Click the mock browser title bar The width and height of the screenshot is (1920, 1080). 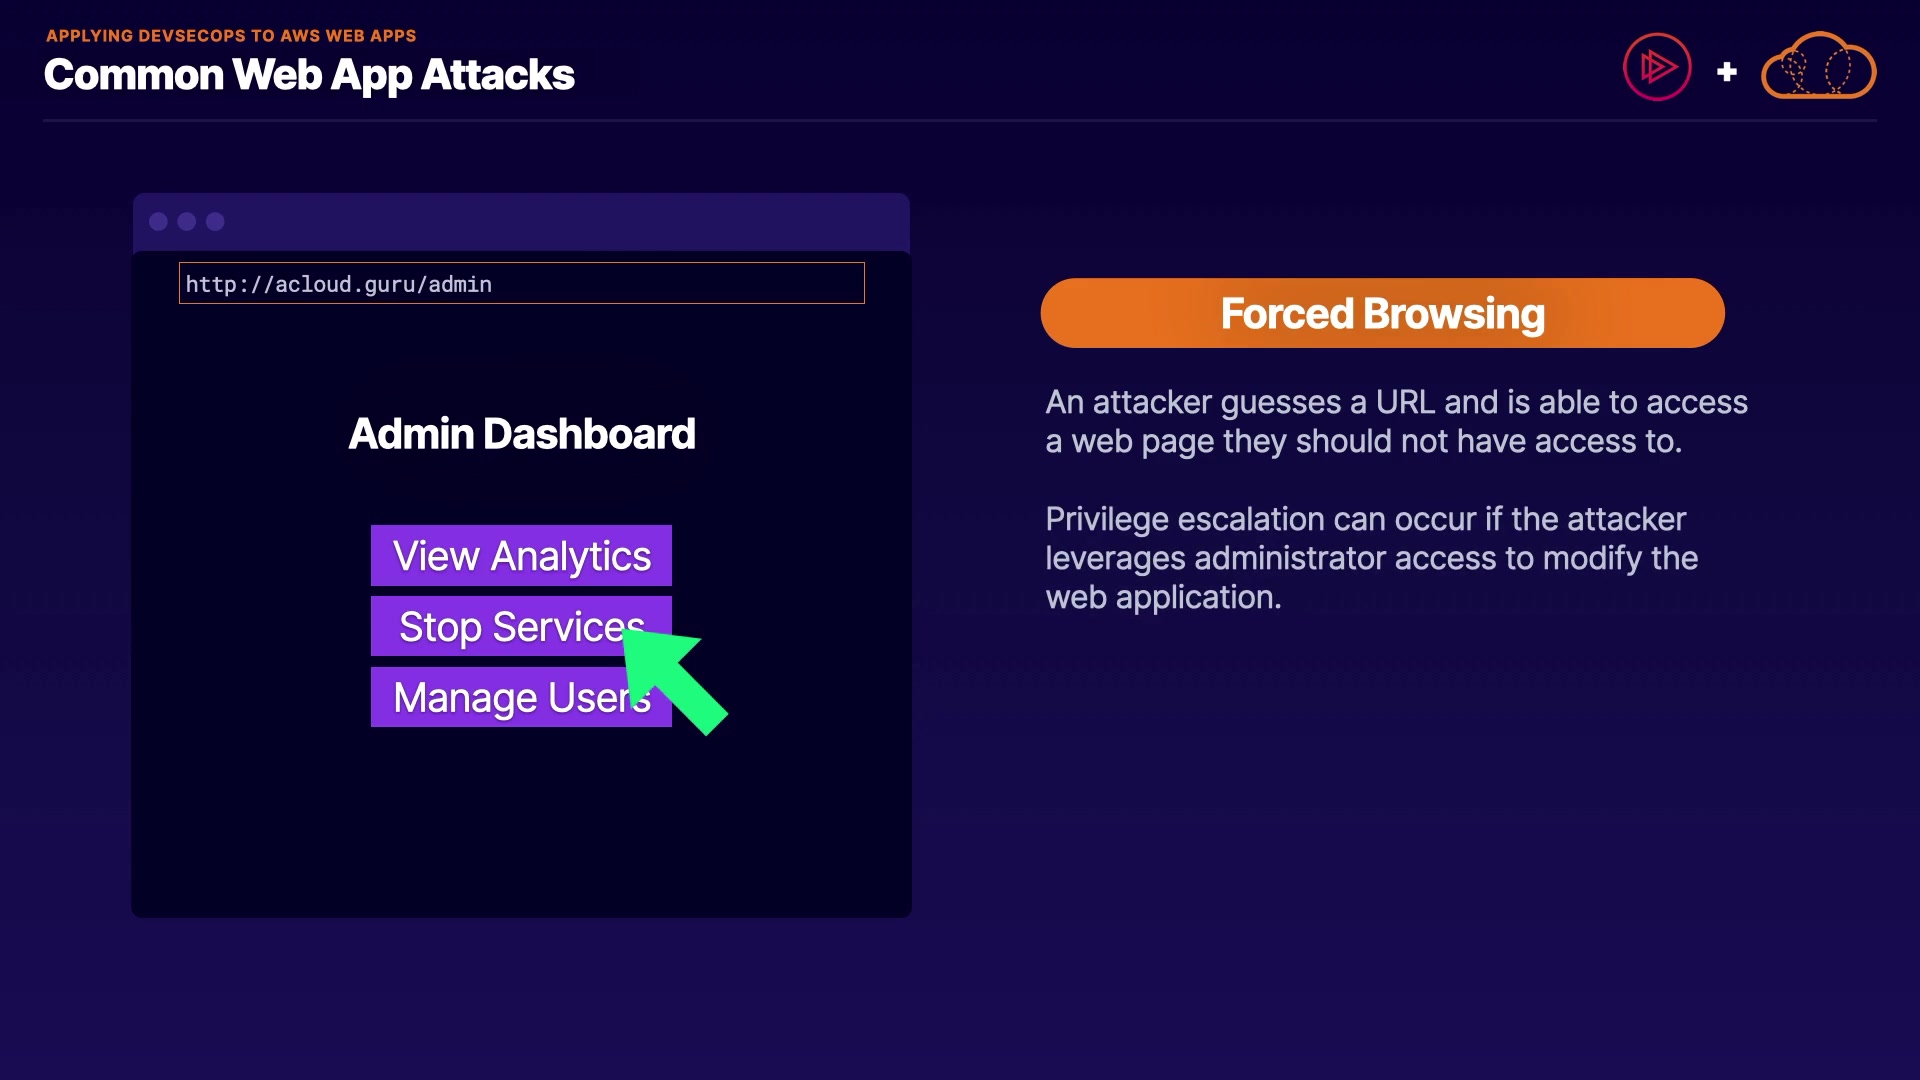pyautogui.click(x=560, y=222)
